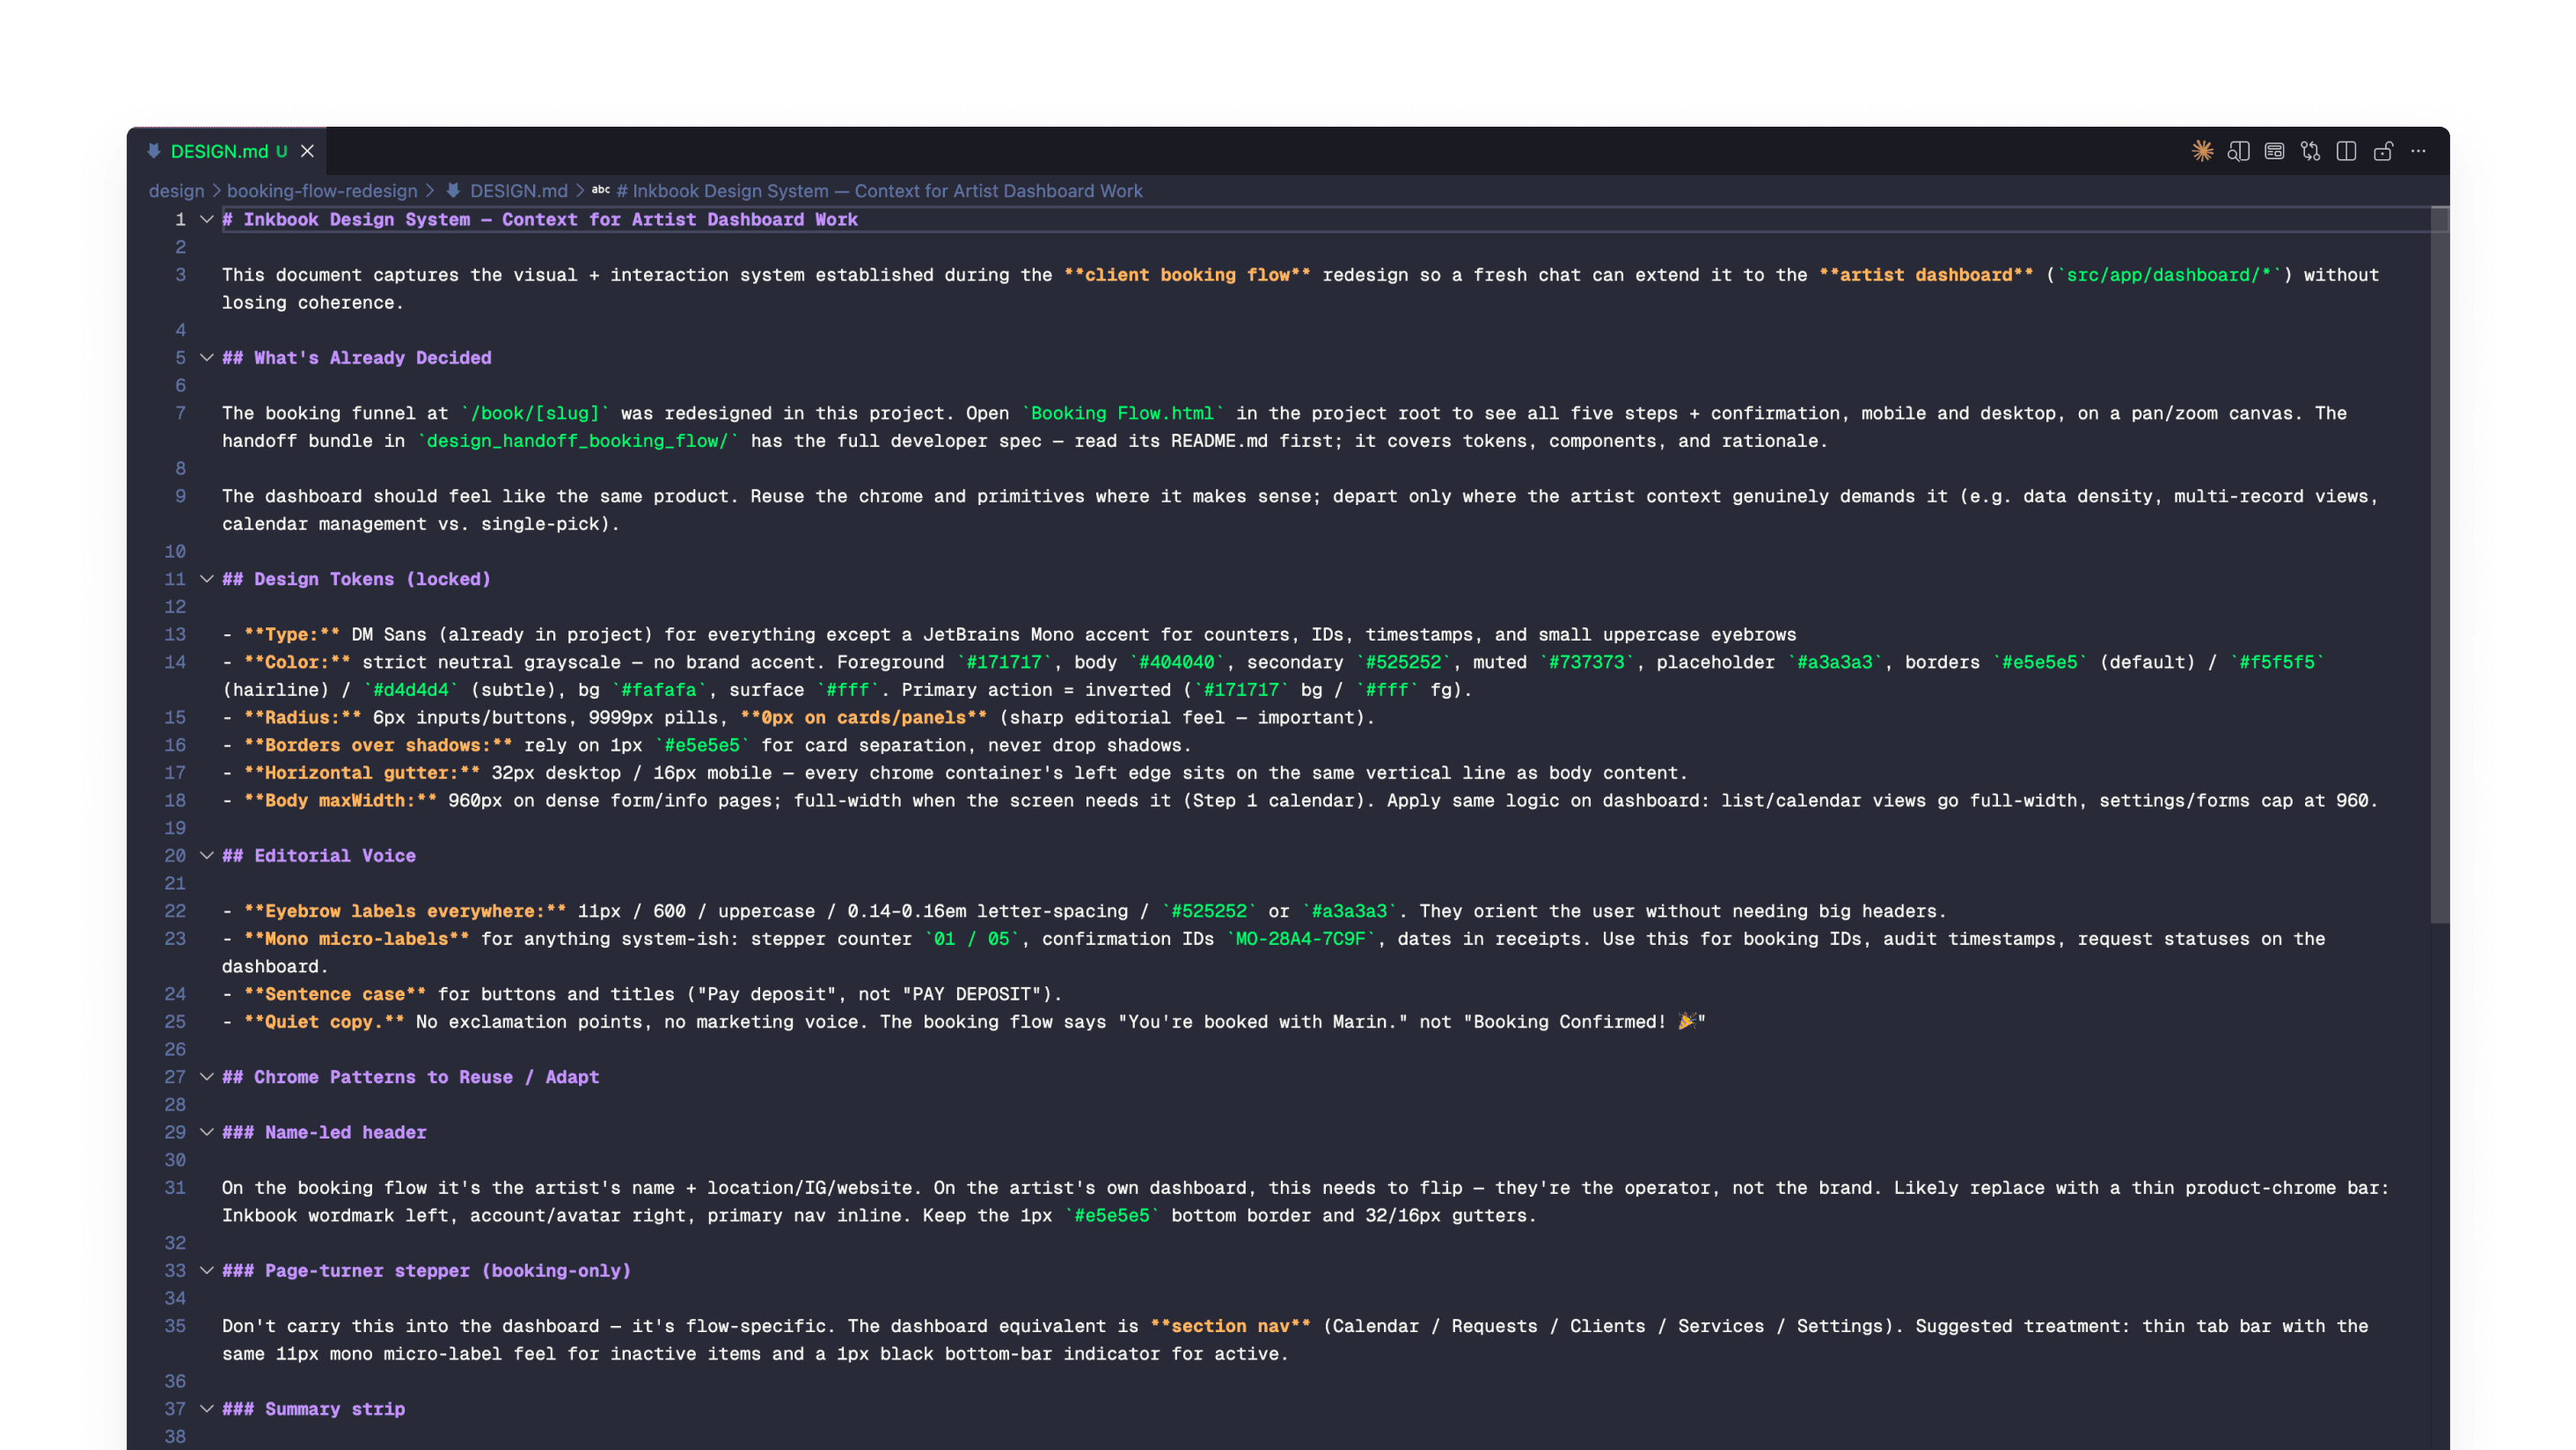The image size is (2576, 1450).
Task: Open the booking-flow-redesign breadcrumb
Action: tap(322, 191)
